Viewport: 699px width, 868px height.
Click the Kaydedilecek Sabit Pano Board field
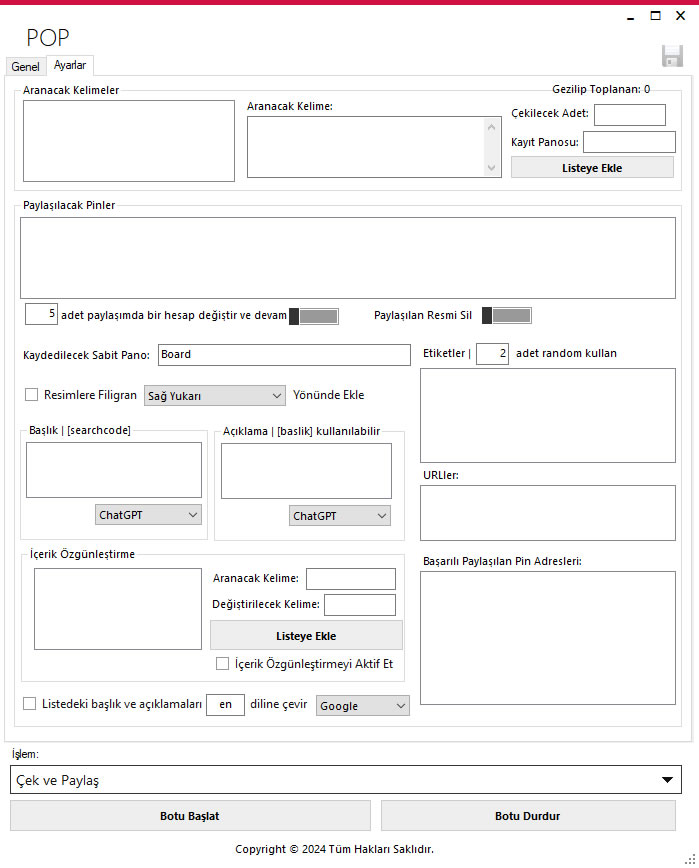coord(284,355)
